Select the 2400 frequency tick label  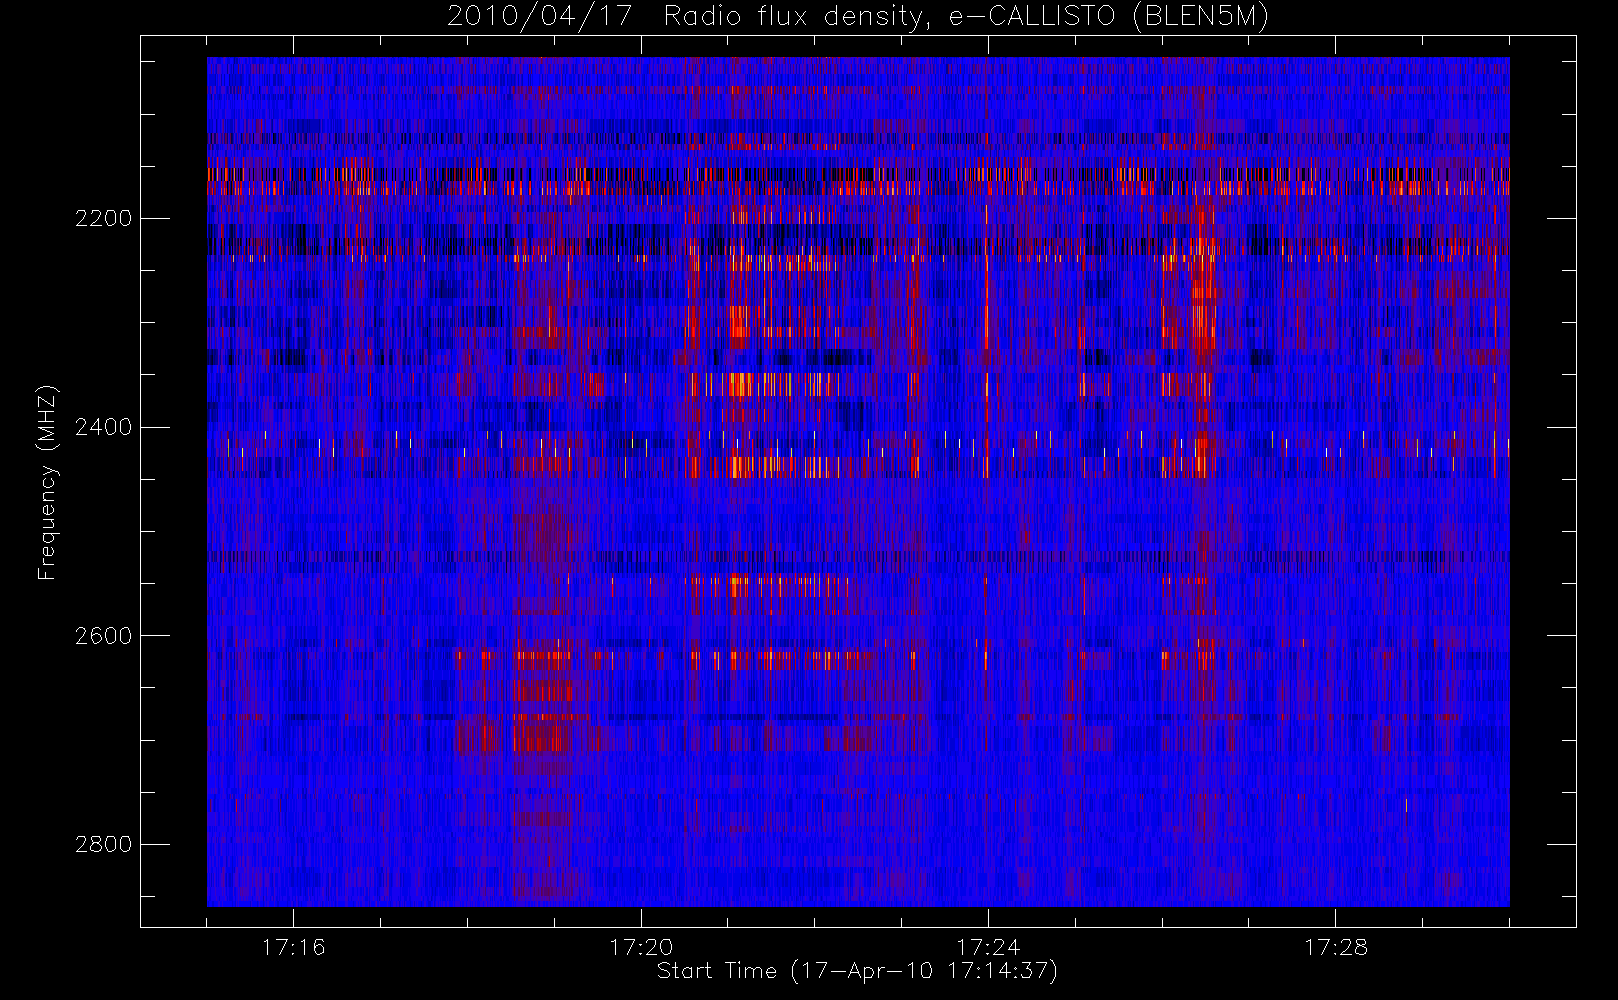pyautogui.click(x=103, y=427)
